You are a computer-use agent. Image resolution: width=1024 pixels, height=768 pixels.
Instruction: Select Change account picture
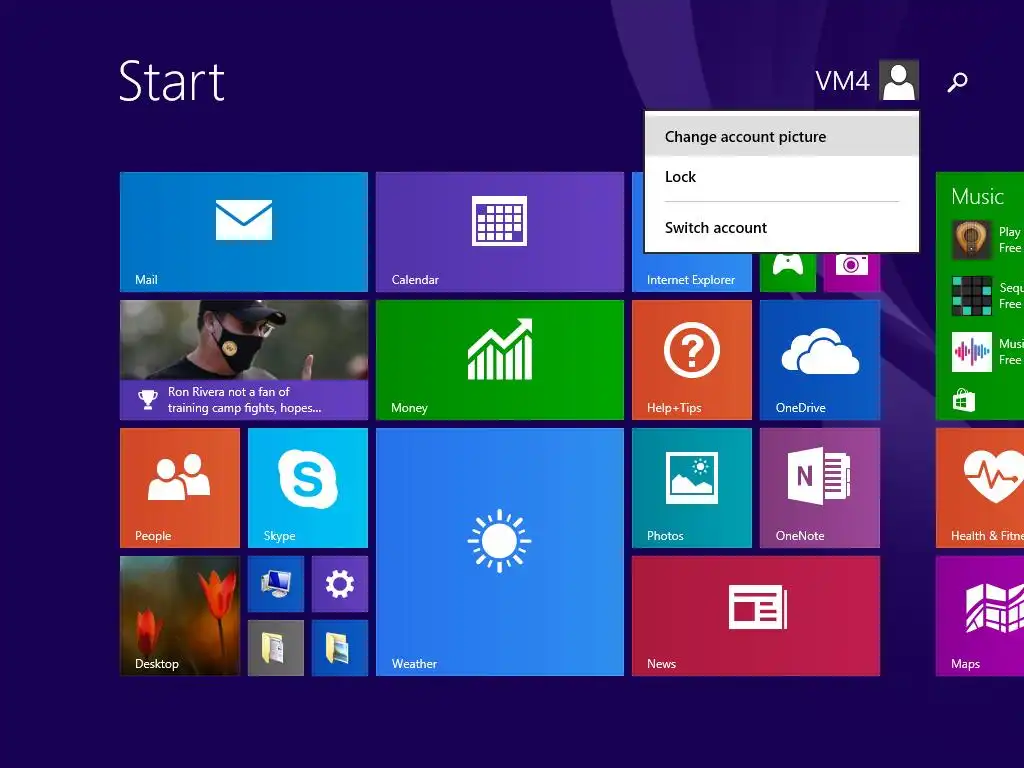click(782, 136)
